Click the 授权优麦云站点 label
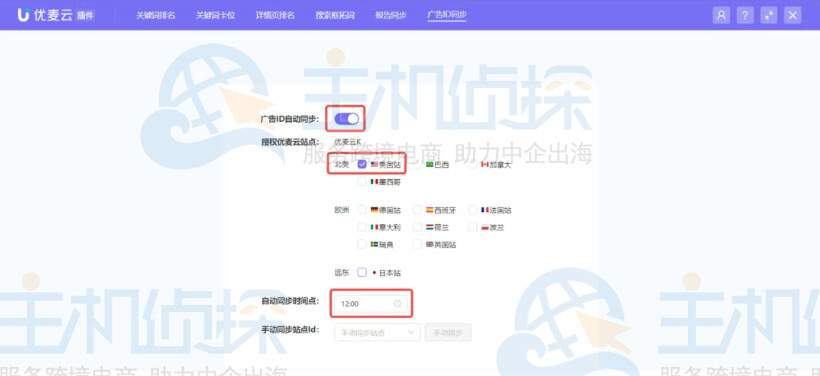The image size is (820, 376). (x=291, y=142)
